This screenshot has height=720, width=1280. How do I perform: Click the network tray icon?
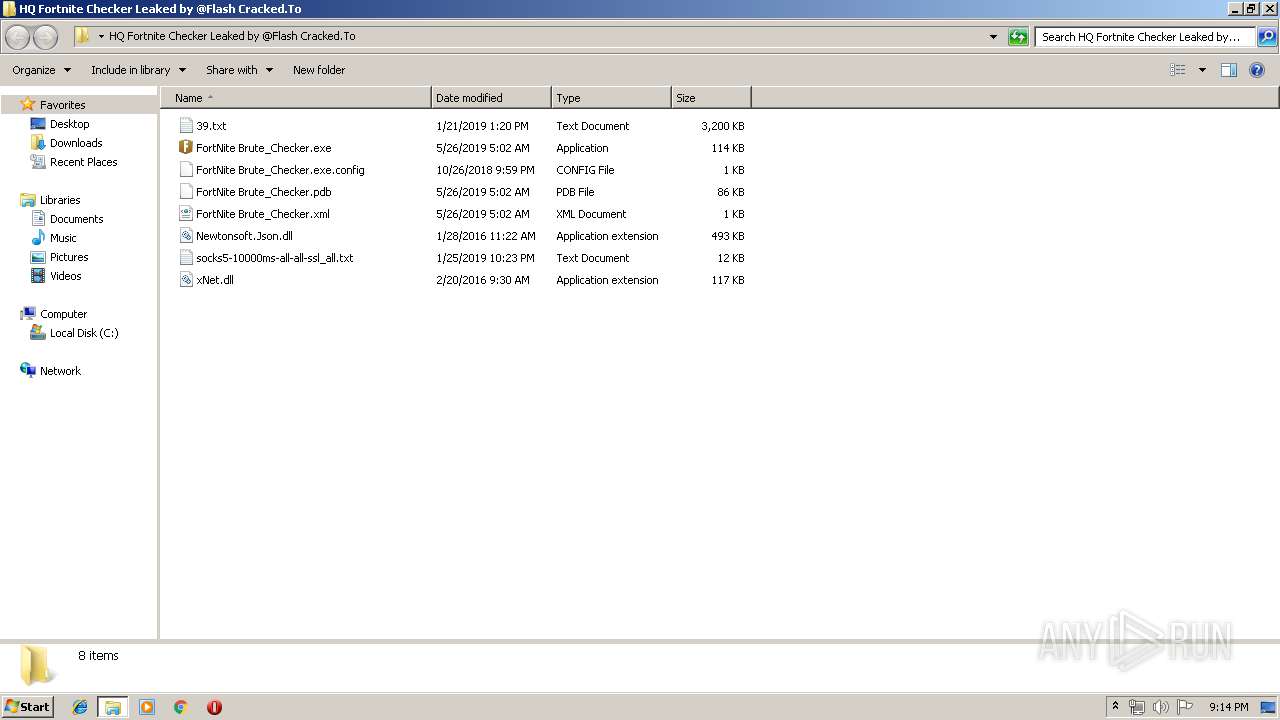coord(1137,707)
